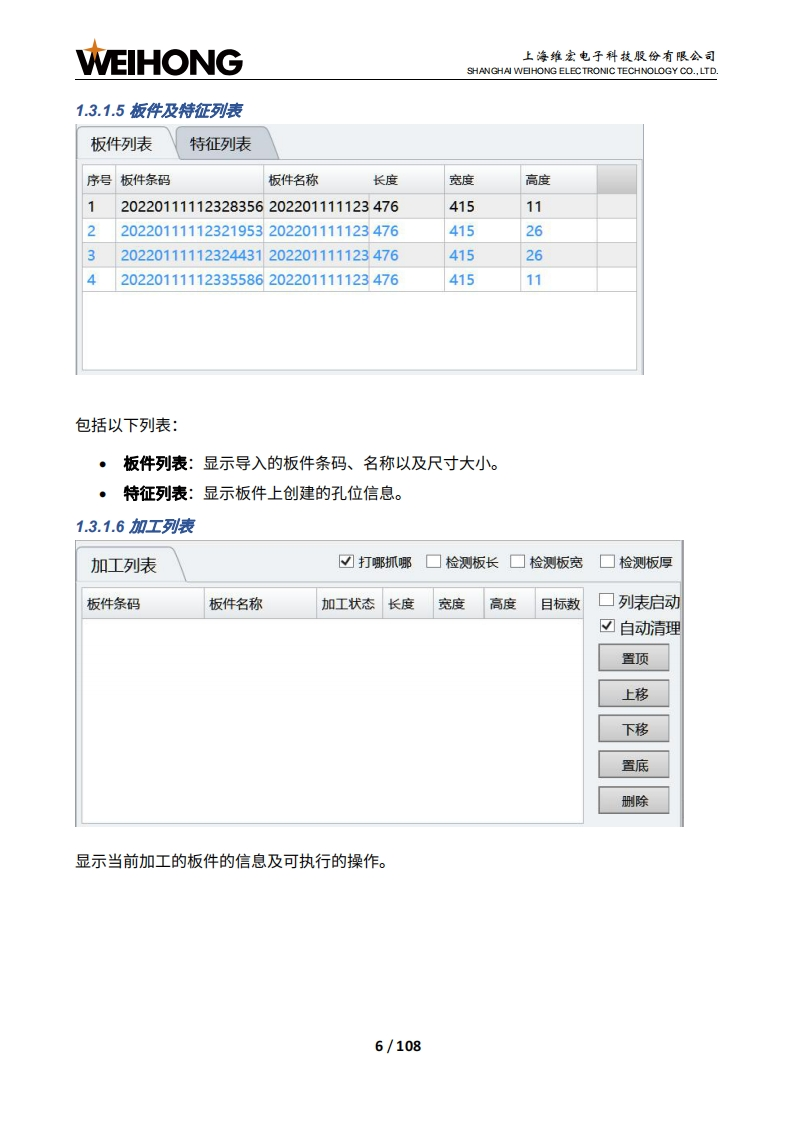The image size is (793, 1122).
Task: Click the 加工状态 column header
Action: [x=347, y=604]
